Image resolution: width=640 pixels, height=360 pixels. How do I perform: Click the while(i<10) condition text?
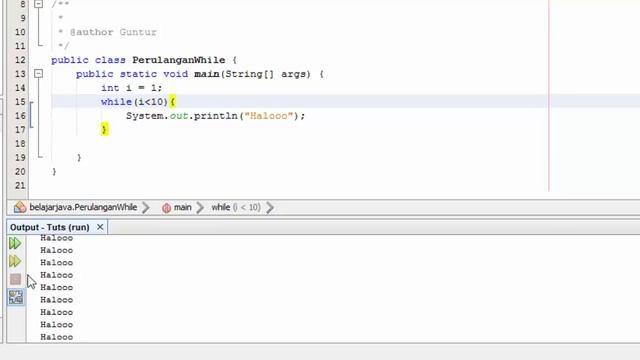(134, 102)
